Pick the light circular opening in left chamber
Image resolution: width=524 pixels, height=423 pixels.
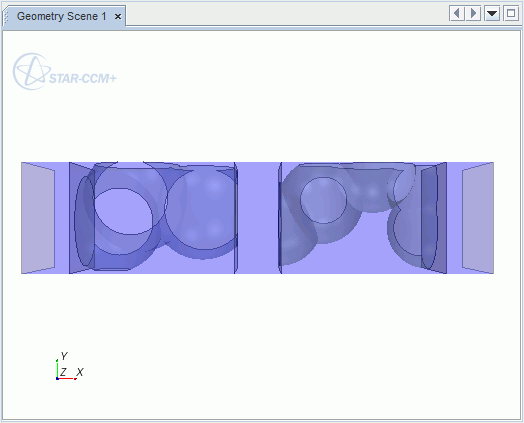[123, 211]
